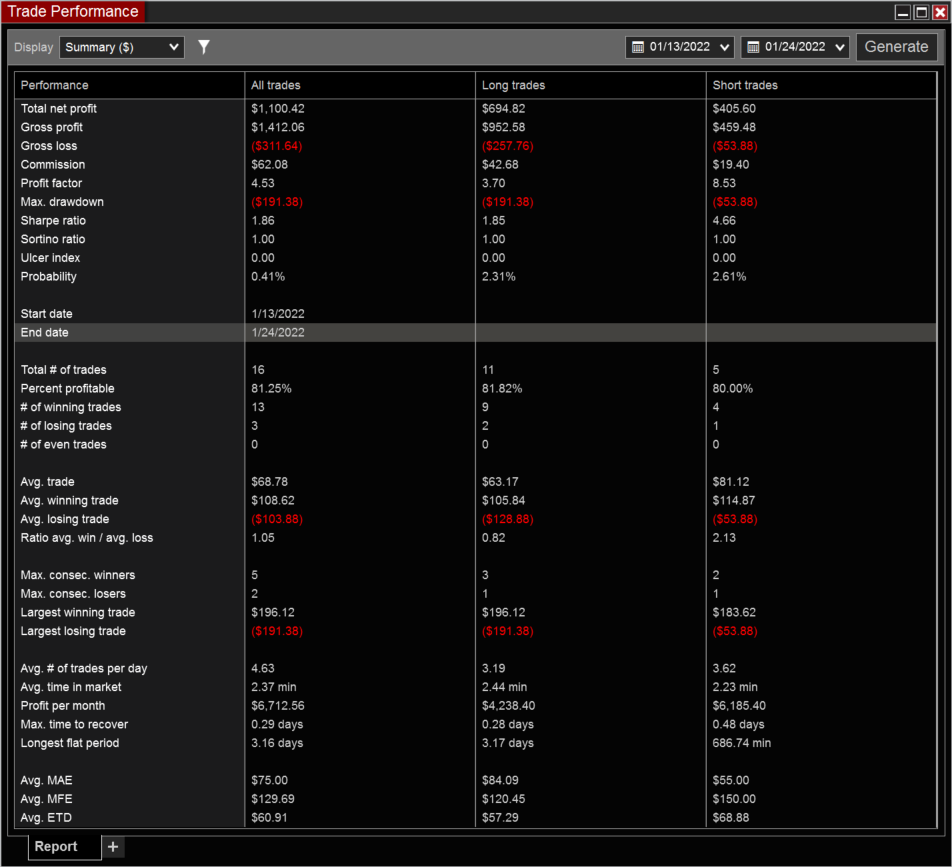This screenshot has width=952, height=867.
Task: Select the Total # of trades label
Action: [63, 370]
